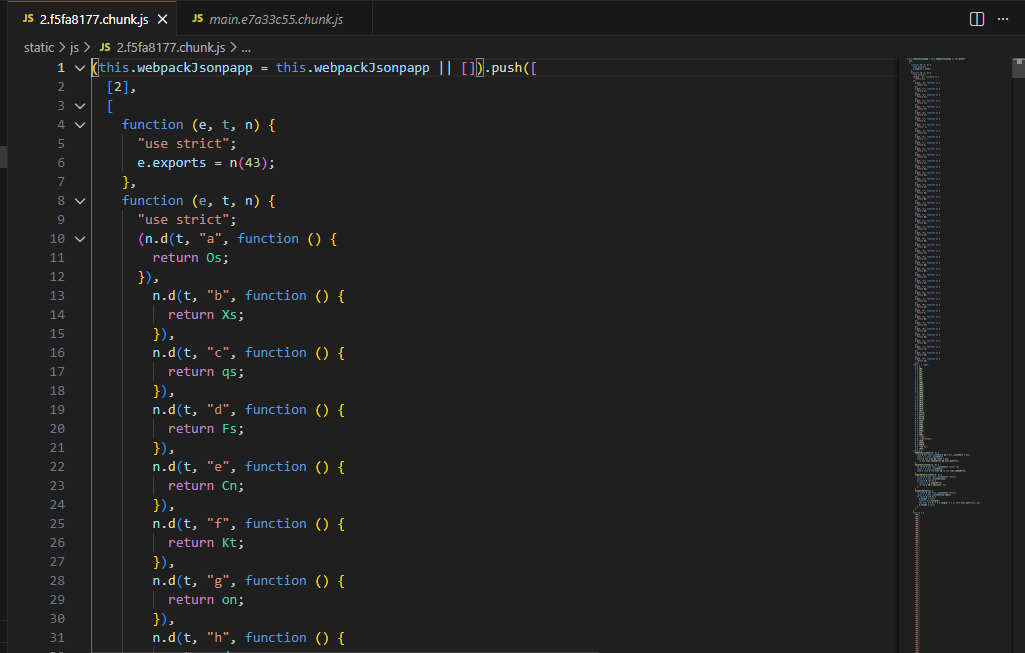Click the Split Editor Right icon
The image size is (1025, 653).
coord(977,19)
